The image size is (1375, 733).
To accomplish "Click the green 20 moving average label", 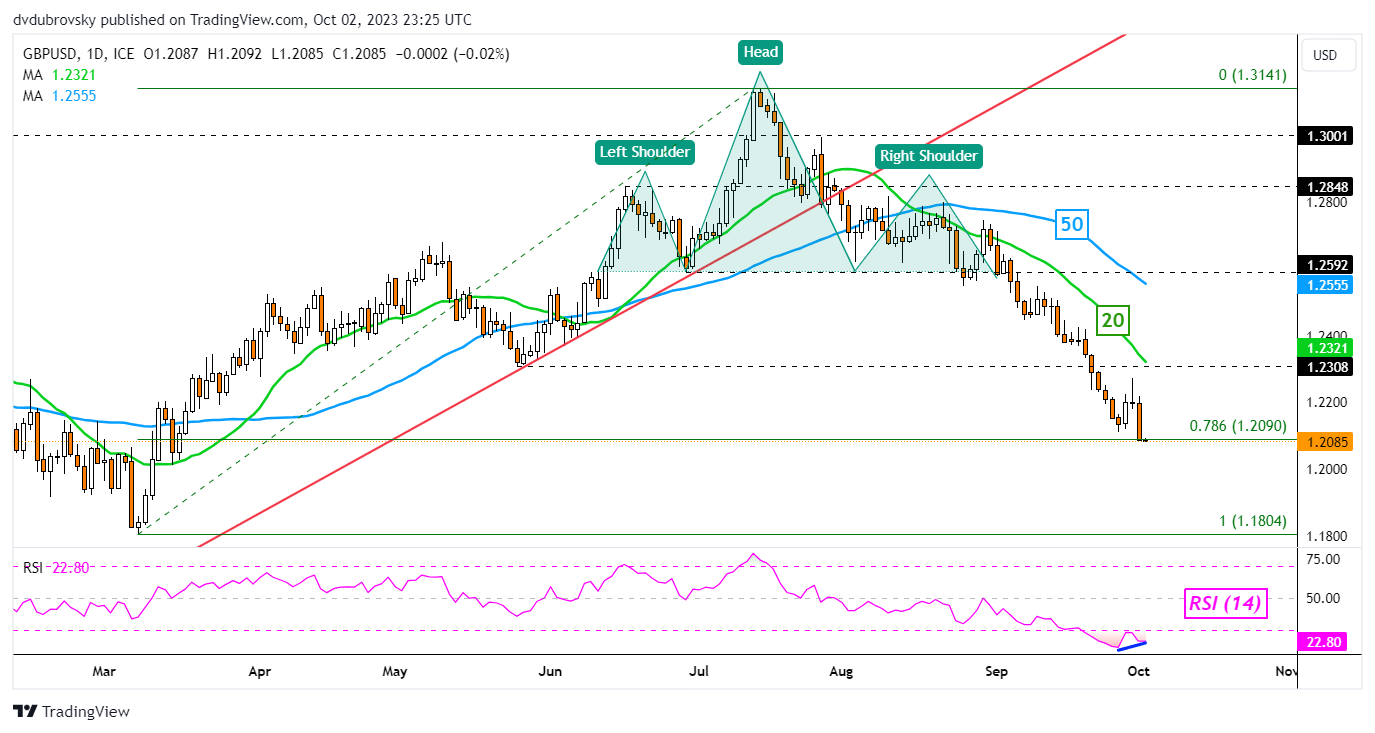I will click(1113, 320).
